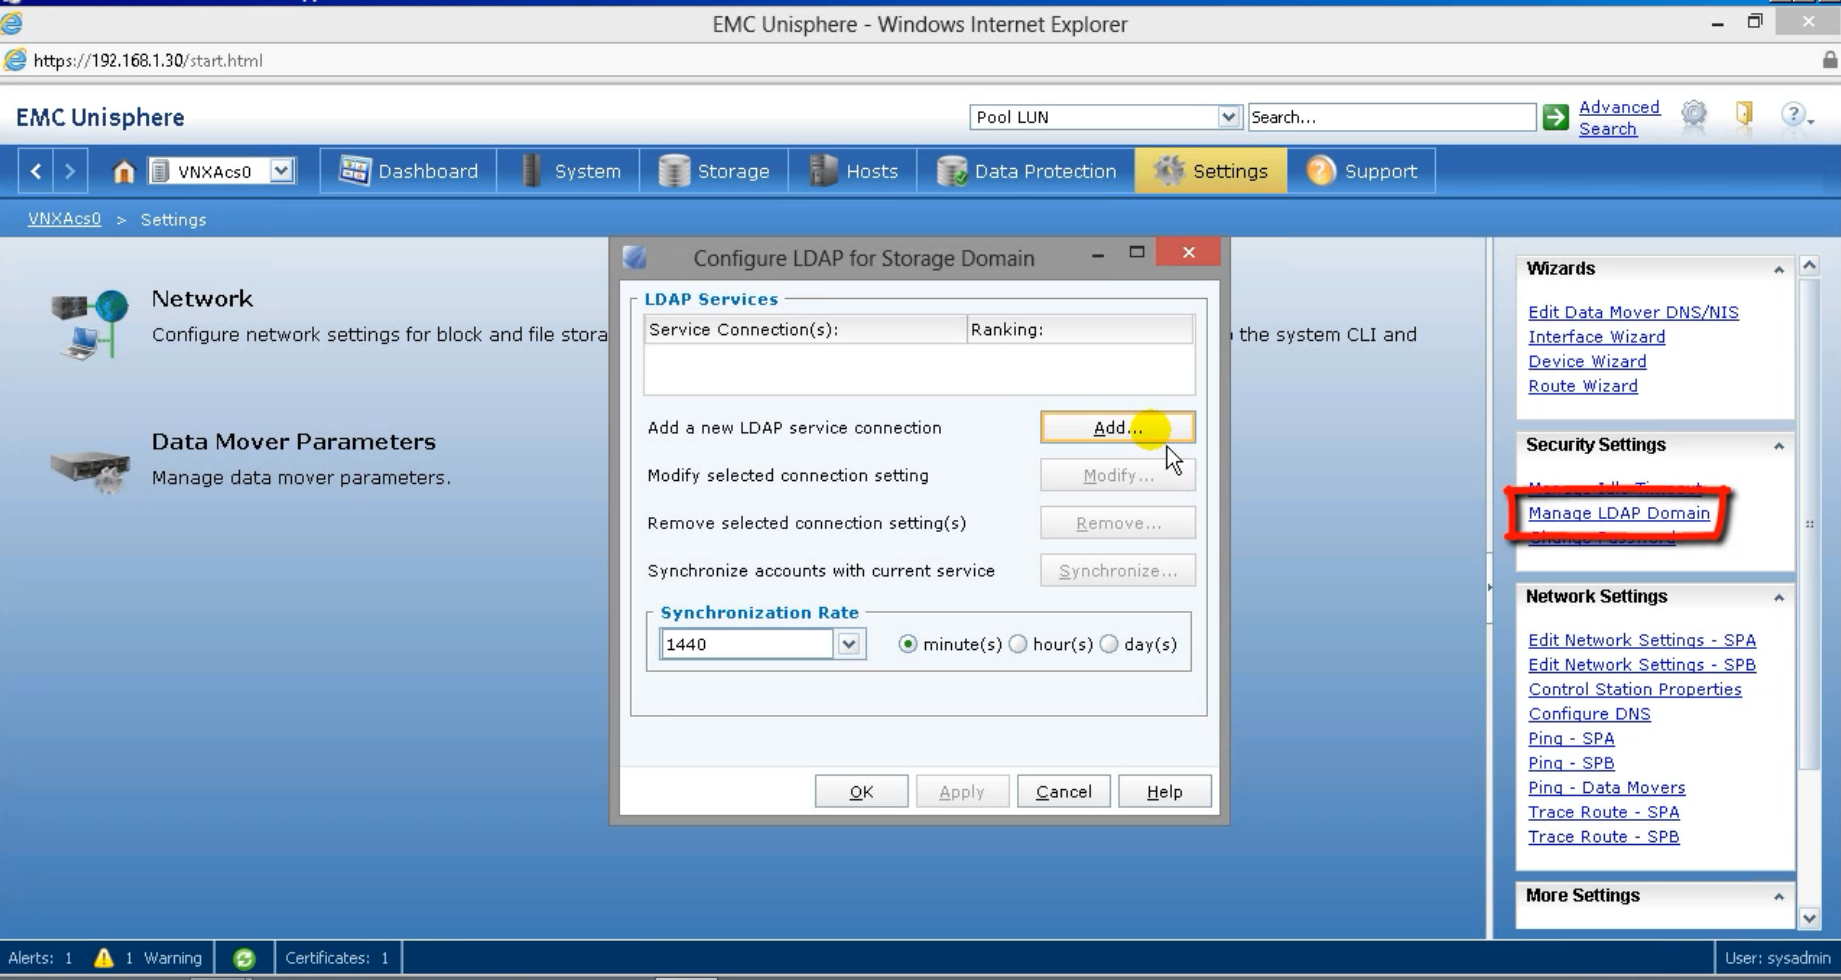Open Edit Network Settings - SPB
The height and width of the screenshot is (980, 1841).
click(x=1642, y=665)
